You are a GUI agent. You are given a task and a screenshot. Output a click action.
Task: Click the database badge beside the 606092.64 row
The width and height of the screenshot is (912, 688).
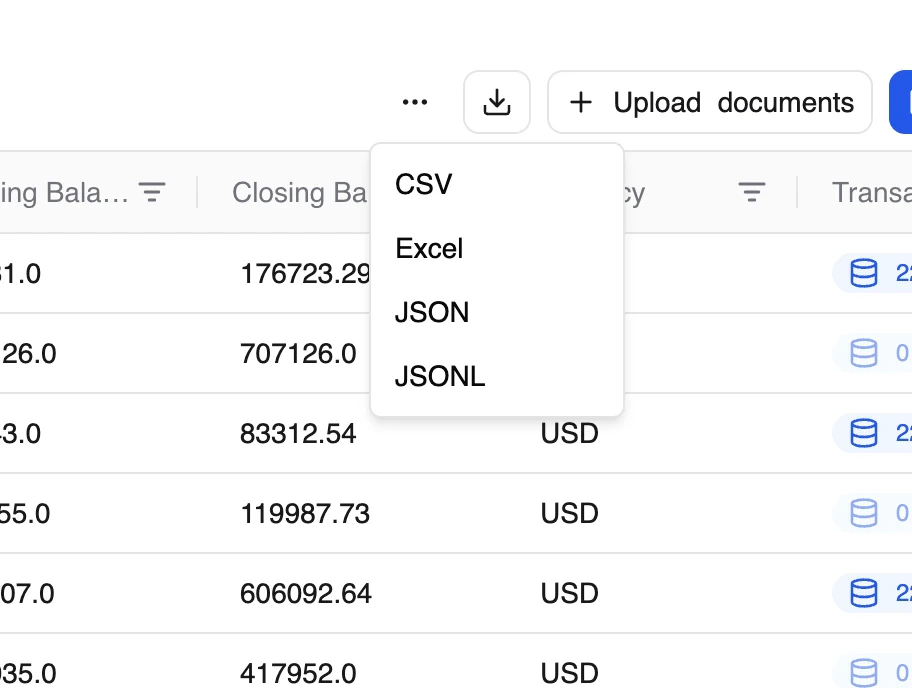[x=863, y=593]
